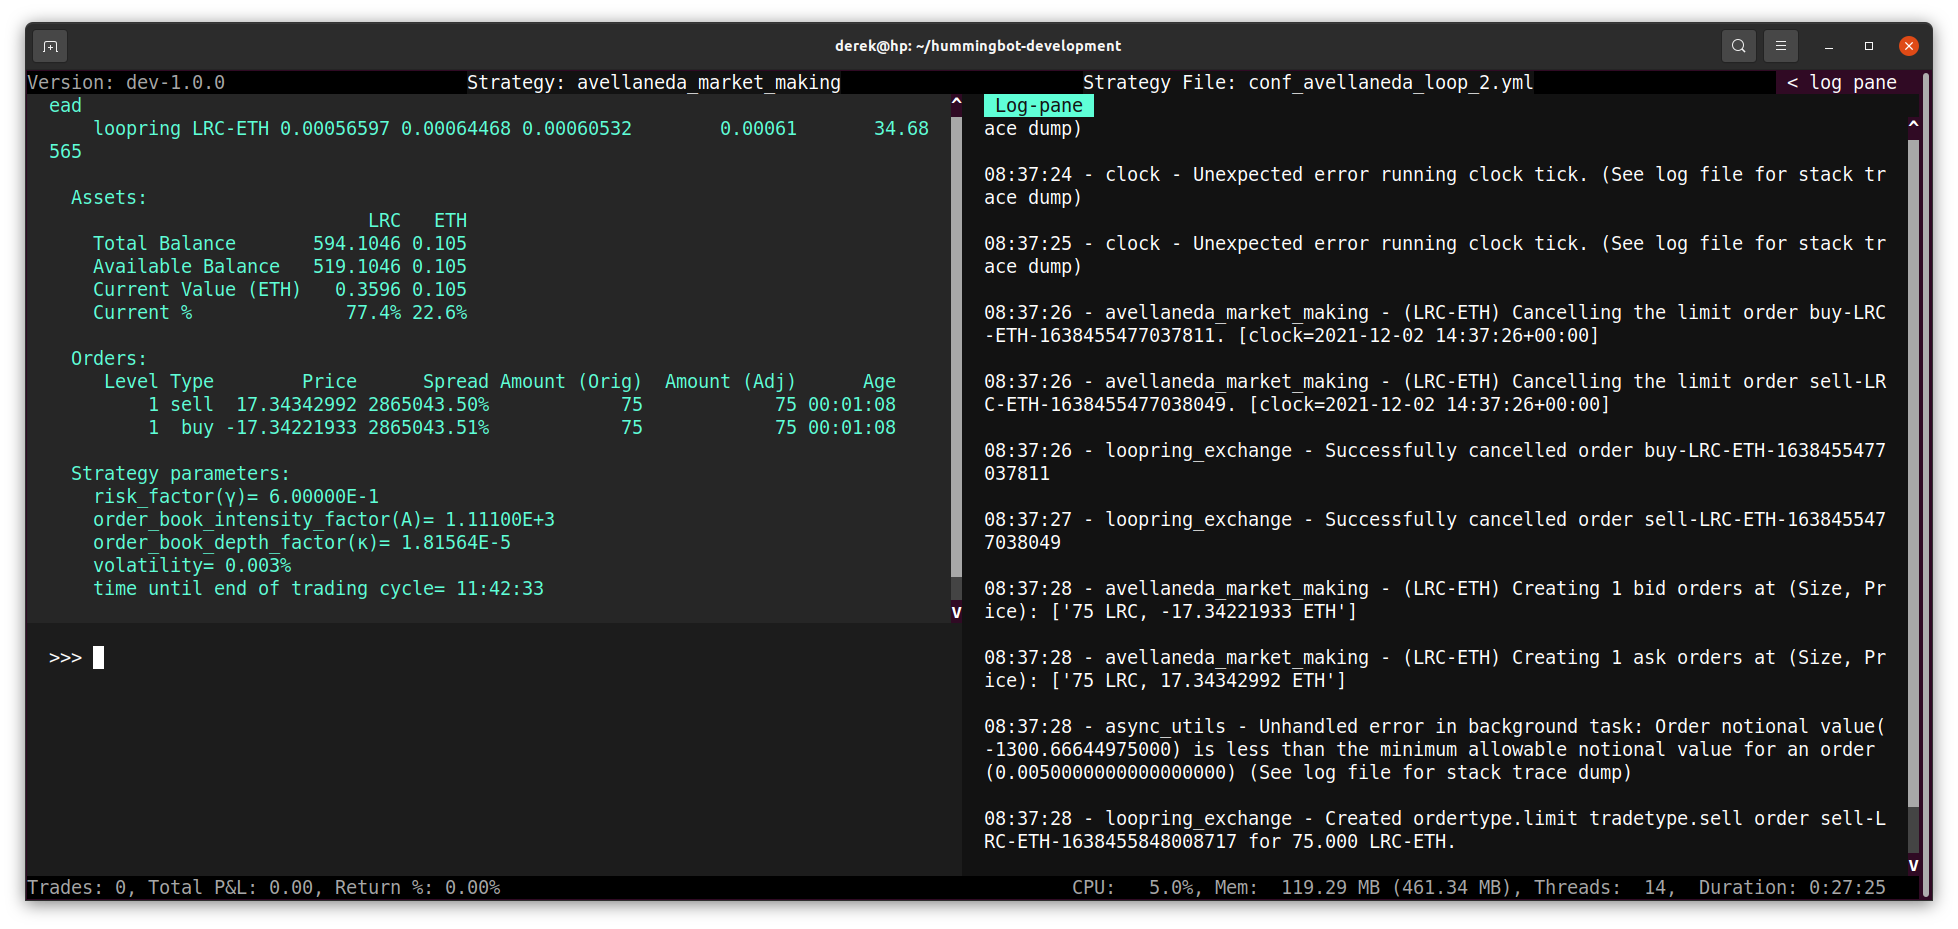This screenshot has width=1958, height=929.
Task: Select the highlighted Log-pane tab
Action: 1038,105
